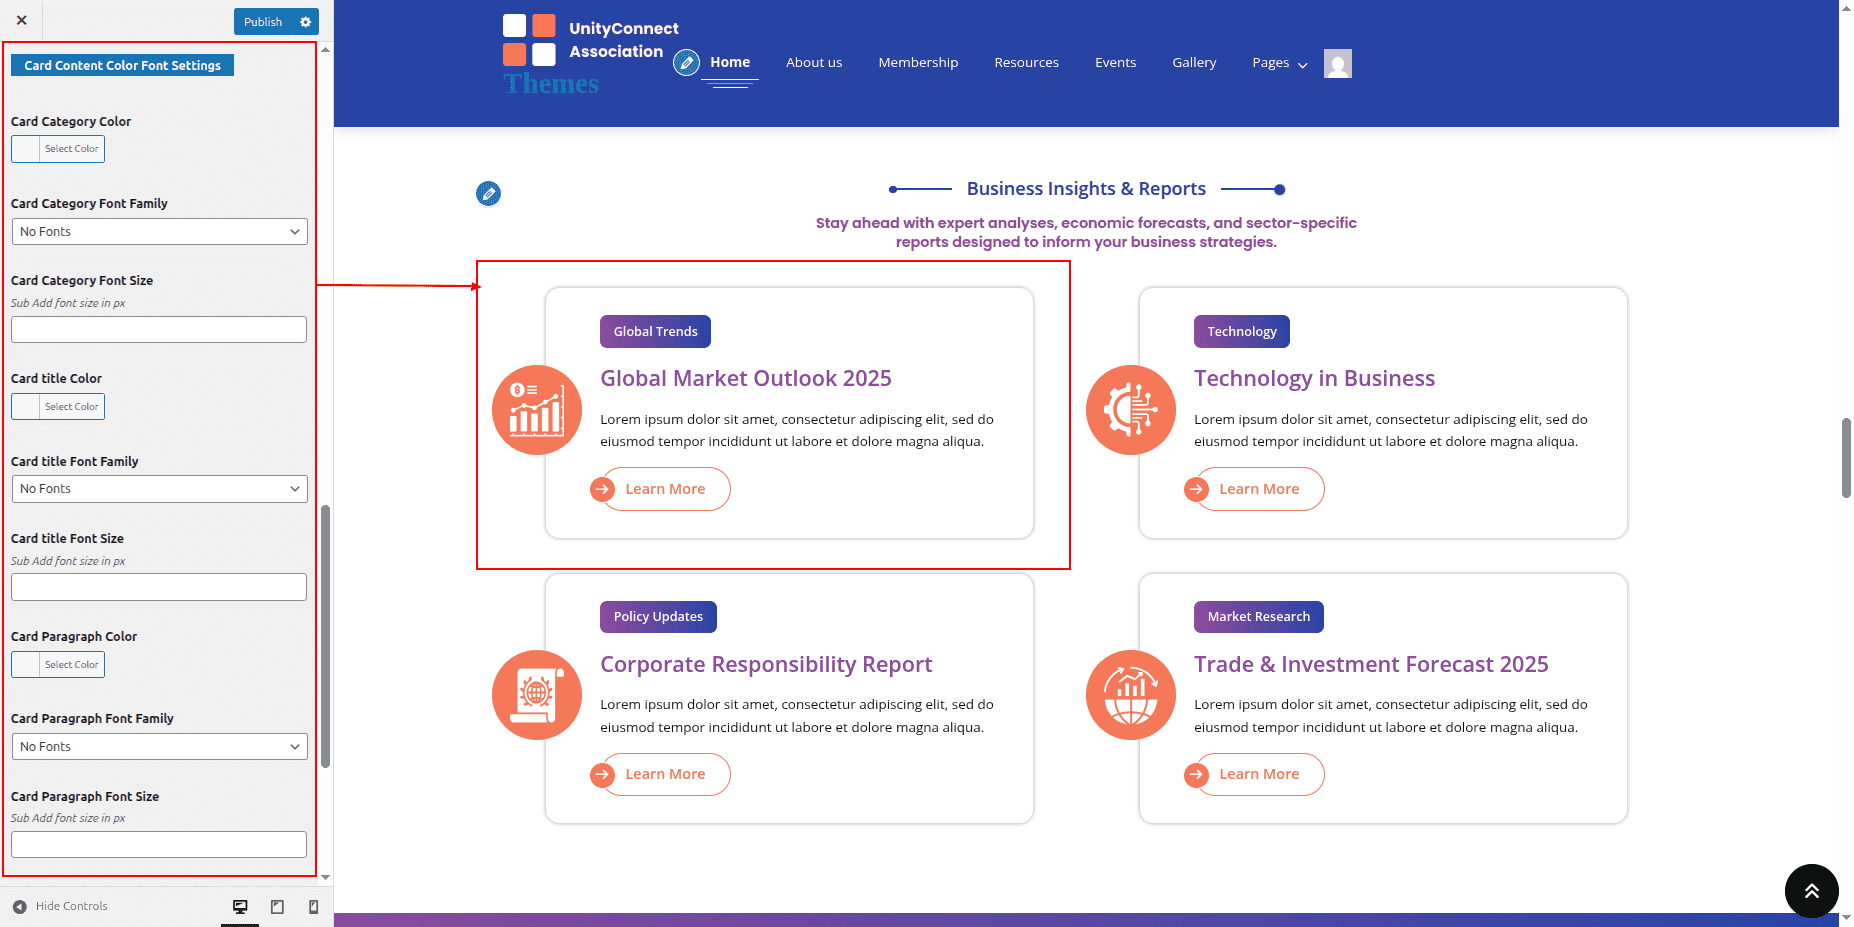Click Learn More on Global Market Outlook card
The image size is (1854, 927).
click(664, 489)
